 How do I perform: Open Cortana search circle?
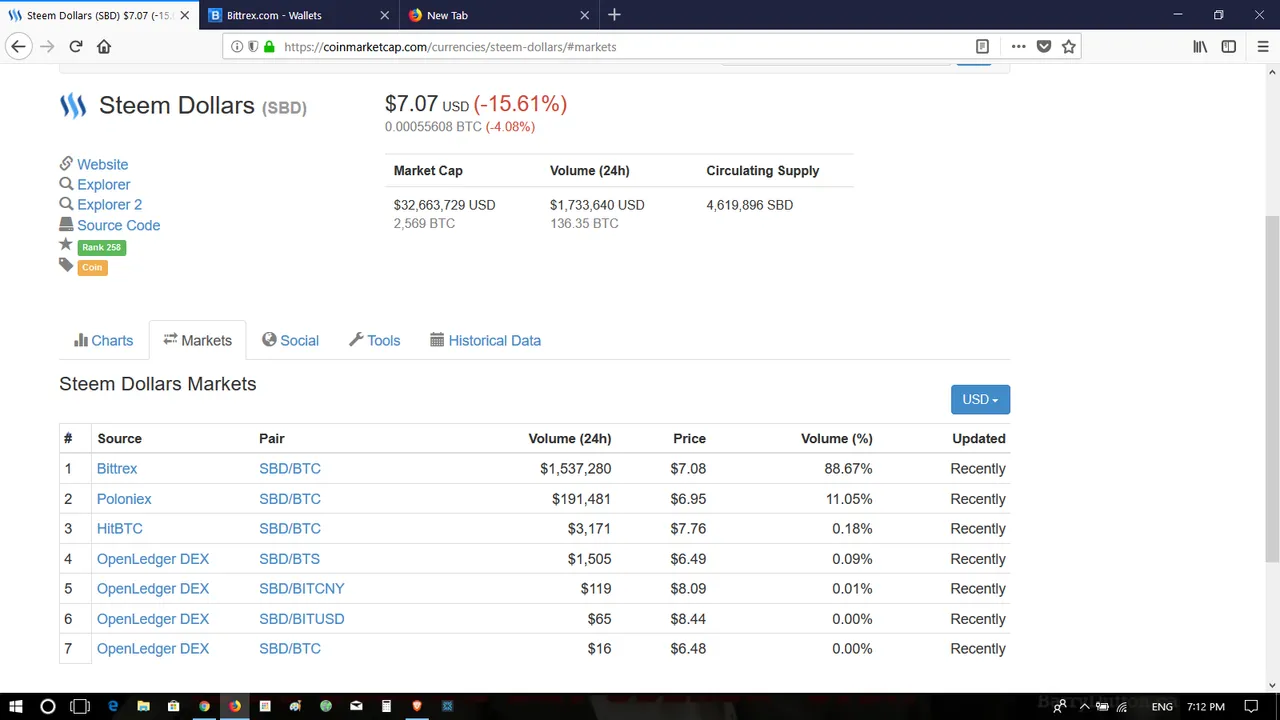(47, 706)
